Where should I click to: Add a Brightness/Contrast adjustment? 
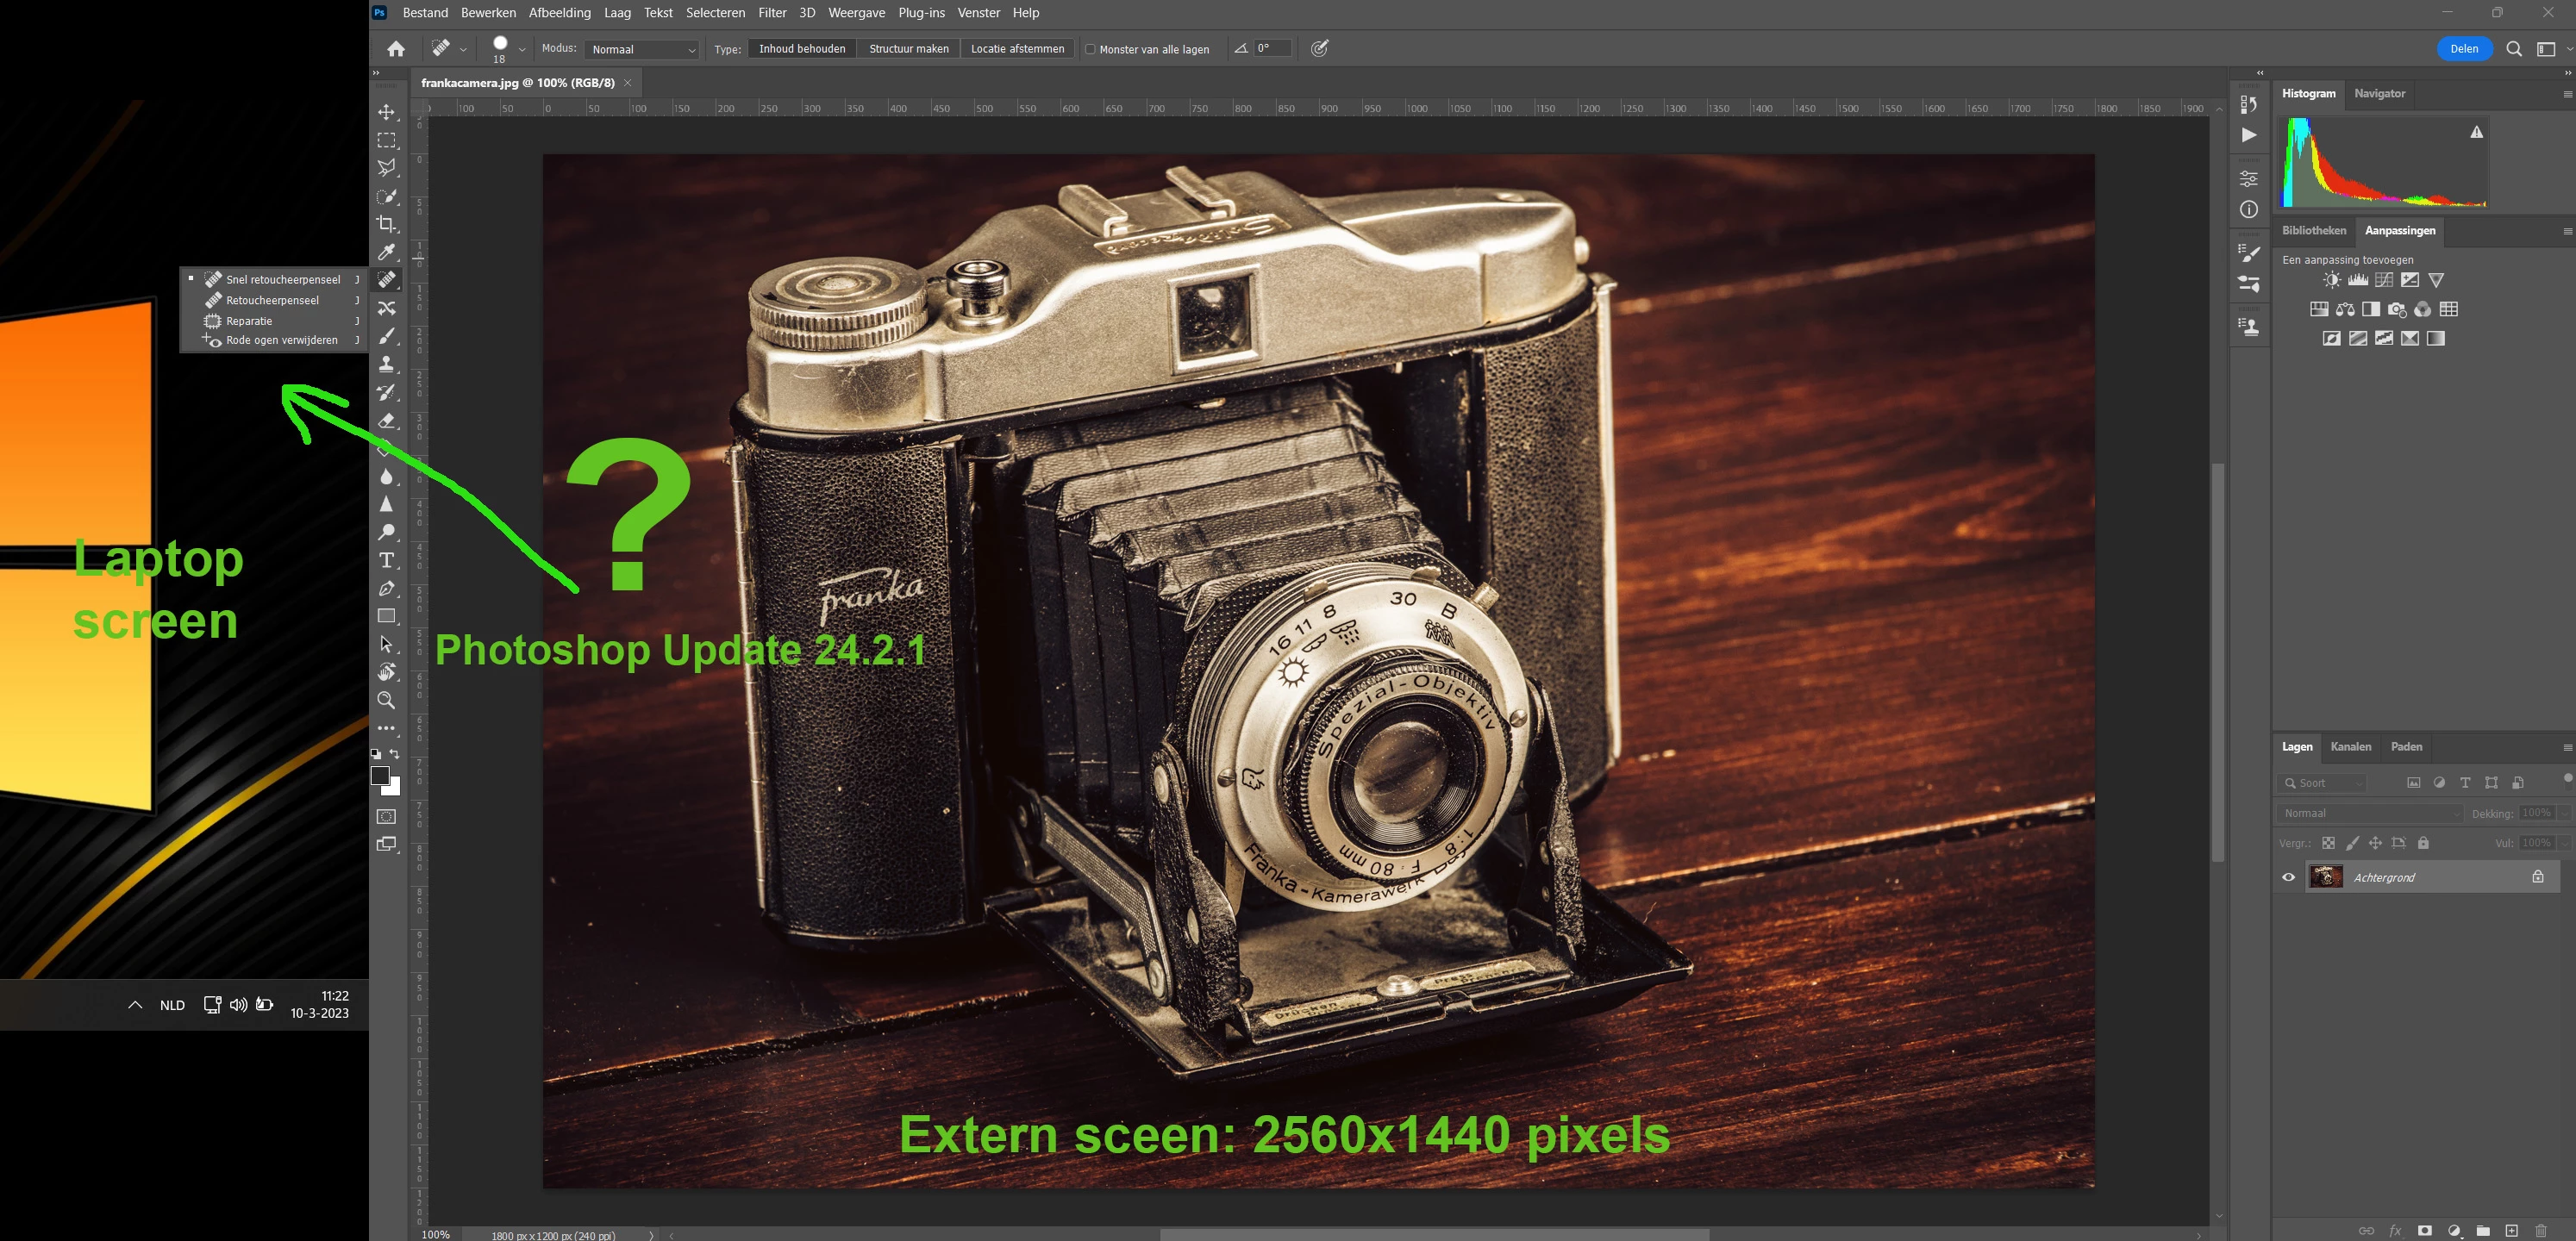pyautogui.click(x=2332, y=280)
